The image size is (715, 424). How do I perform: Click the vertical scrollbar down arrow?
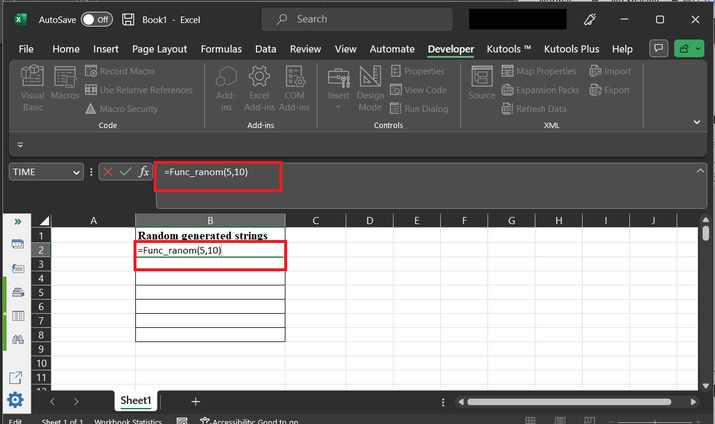(705, 386)
